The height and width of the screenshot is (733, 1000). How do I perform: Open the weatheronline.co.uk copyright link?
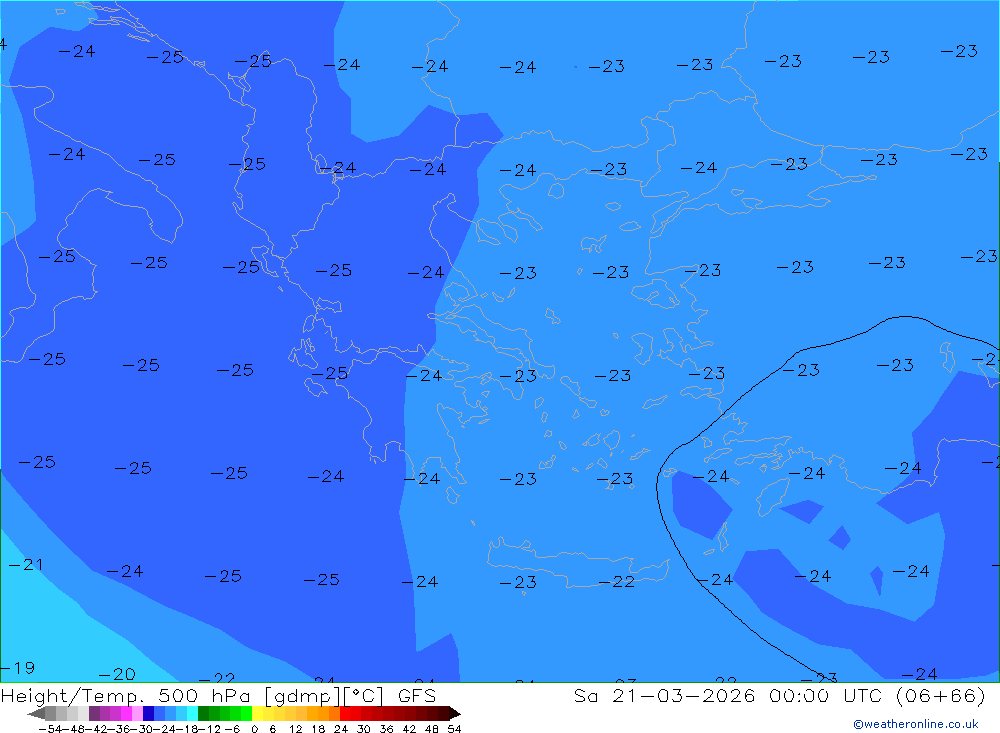(x=916, y=724)
